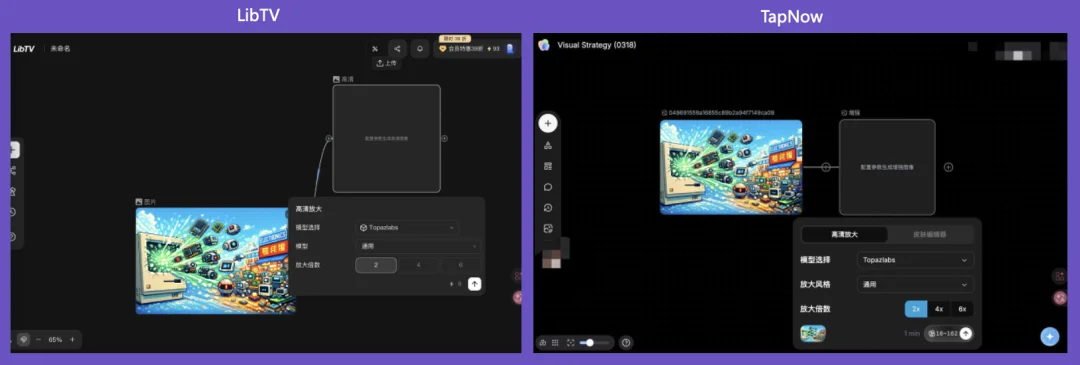Select the 4x magnification in TapNow
This screenshot has height=365, width=1080.
[x=939, y=309]
